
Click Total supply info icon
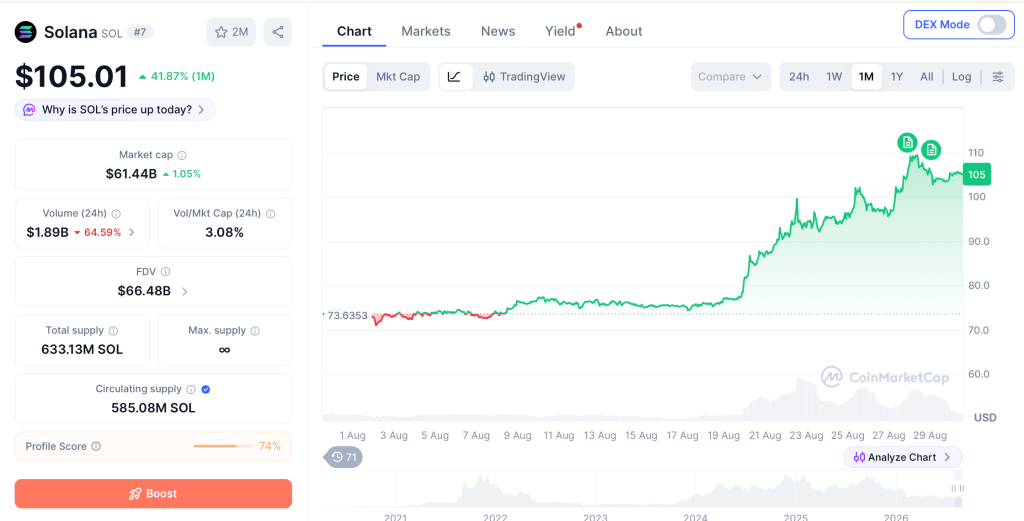click(x=114, y=330)
